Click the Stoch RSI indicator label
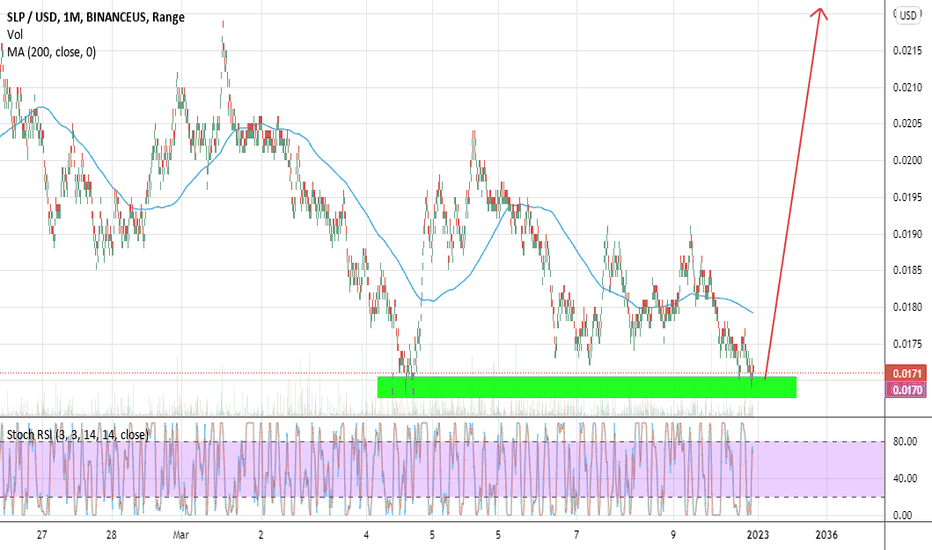932x550 pixels. (78, 435)
